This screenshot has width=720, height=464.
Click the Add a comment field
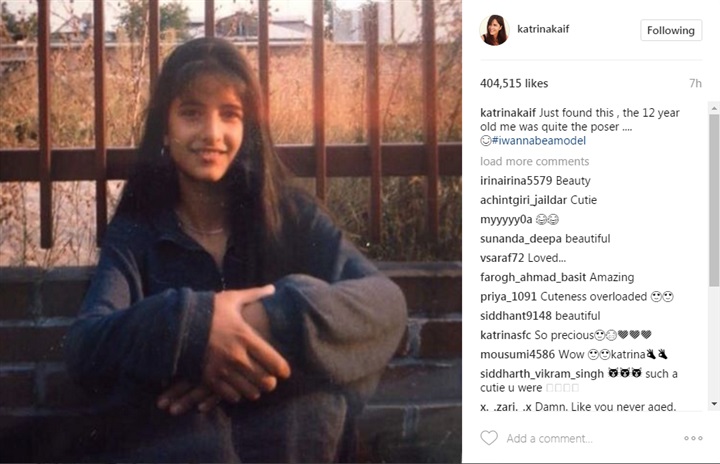[x=549, y=439]
